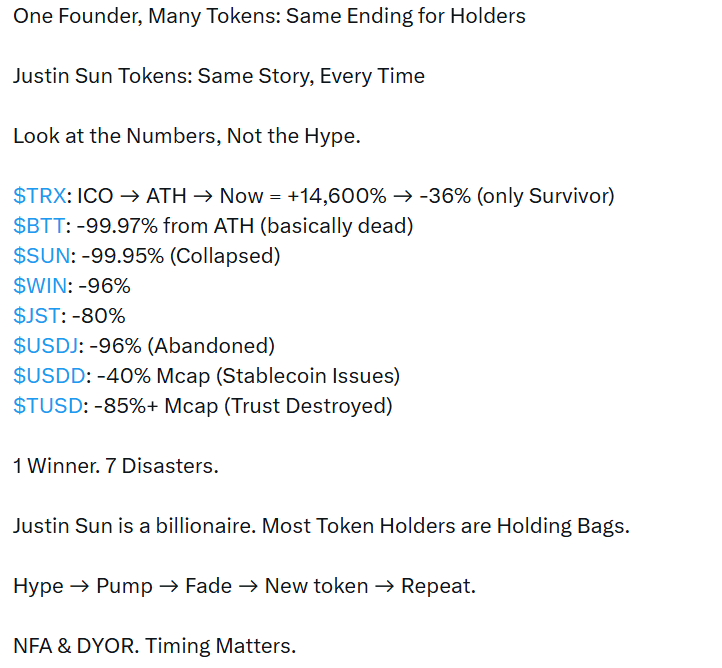The height and width of the screenshot is (668, 722).
Task: Click the "Hype → Pump → Fade" line
Action: click(x=244, y=586)
